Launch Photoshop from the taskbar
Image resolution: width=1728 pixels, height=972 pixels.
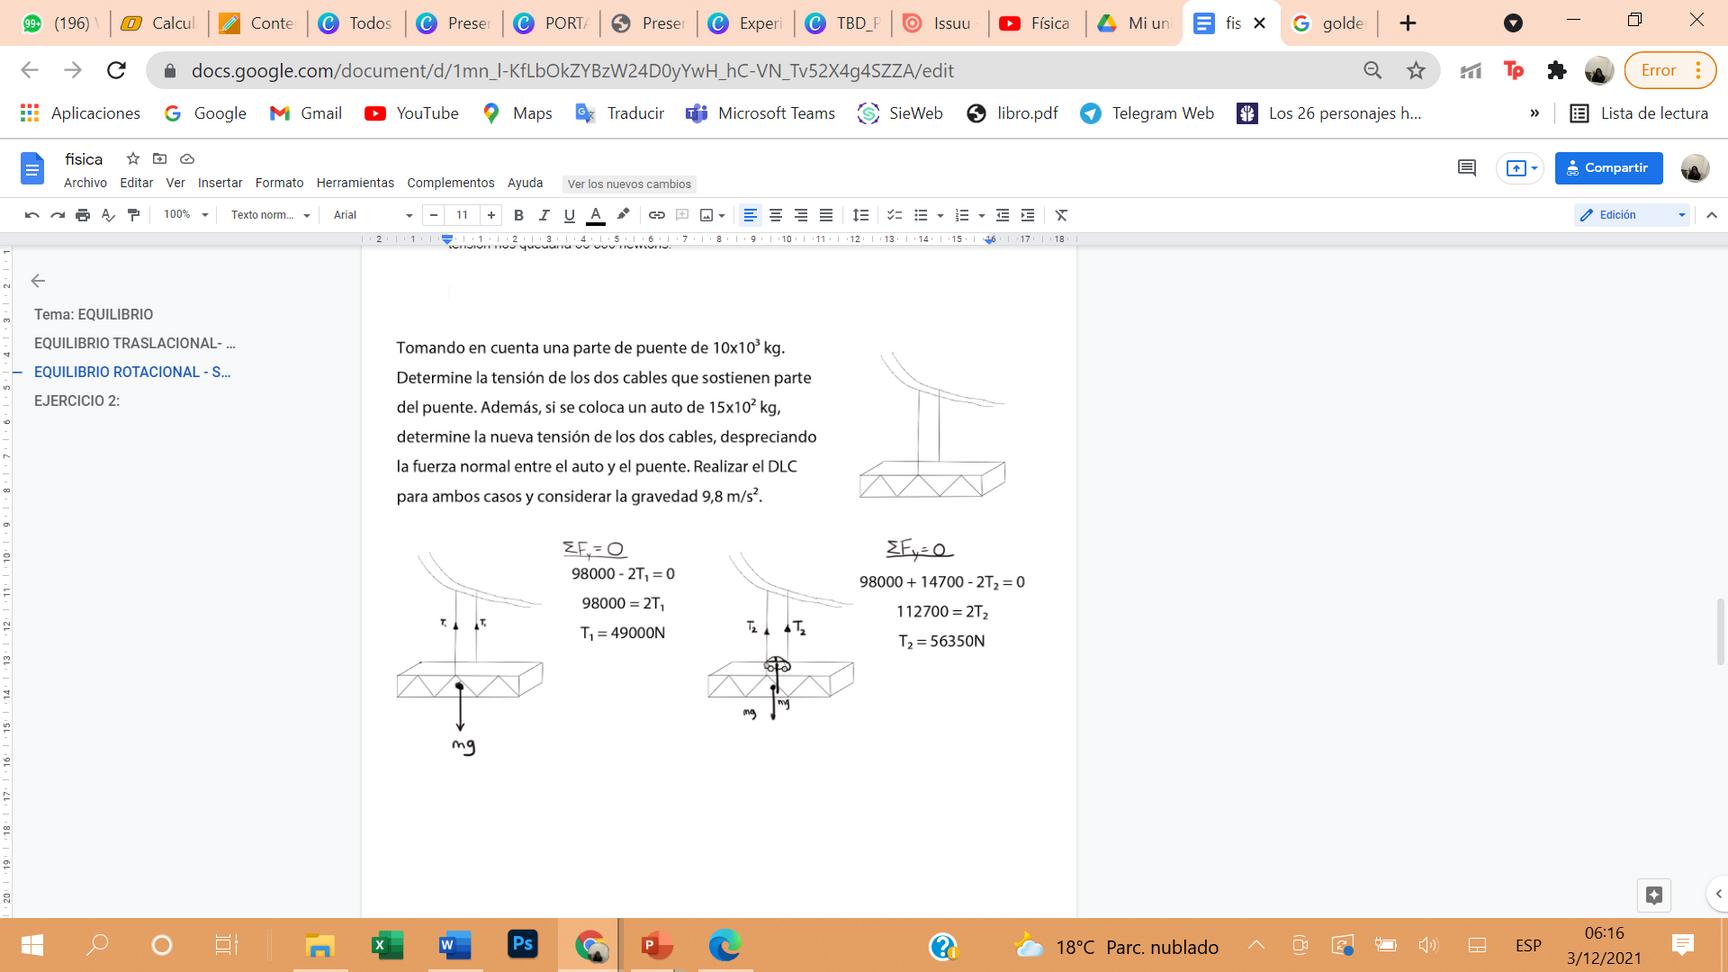(x=523, y=945)
